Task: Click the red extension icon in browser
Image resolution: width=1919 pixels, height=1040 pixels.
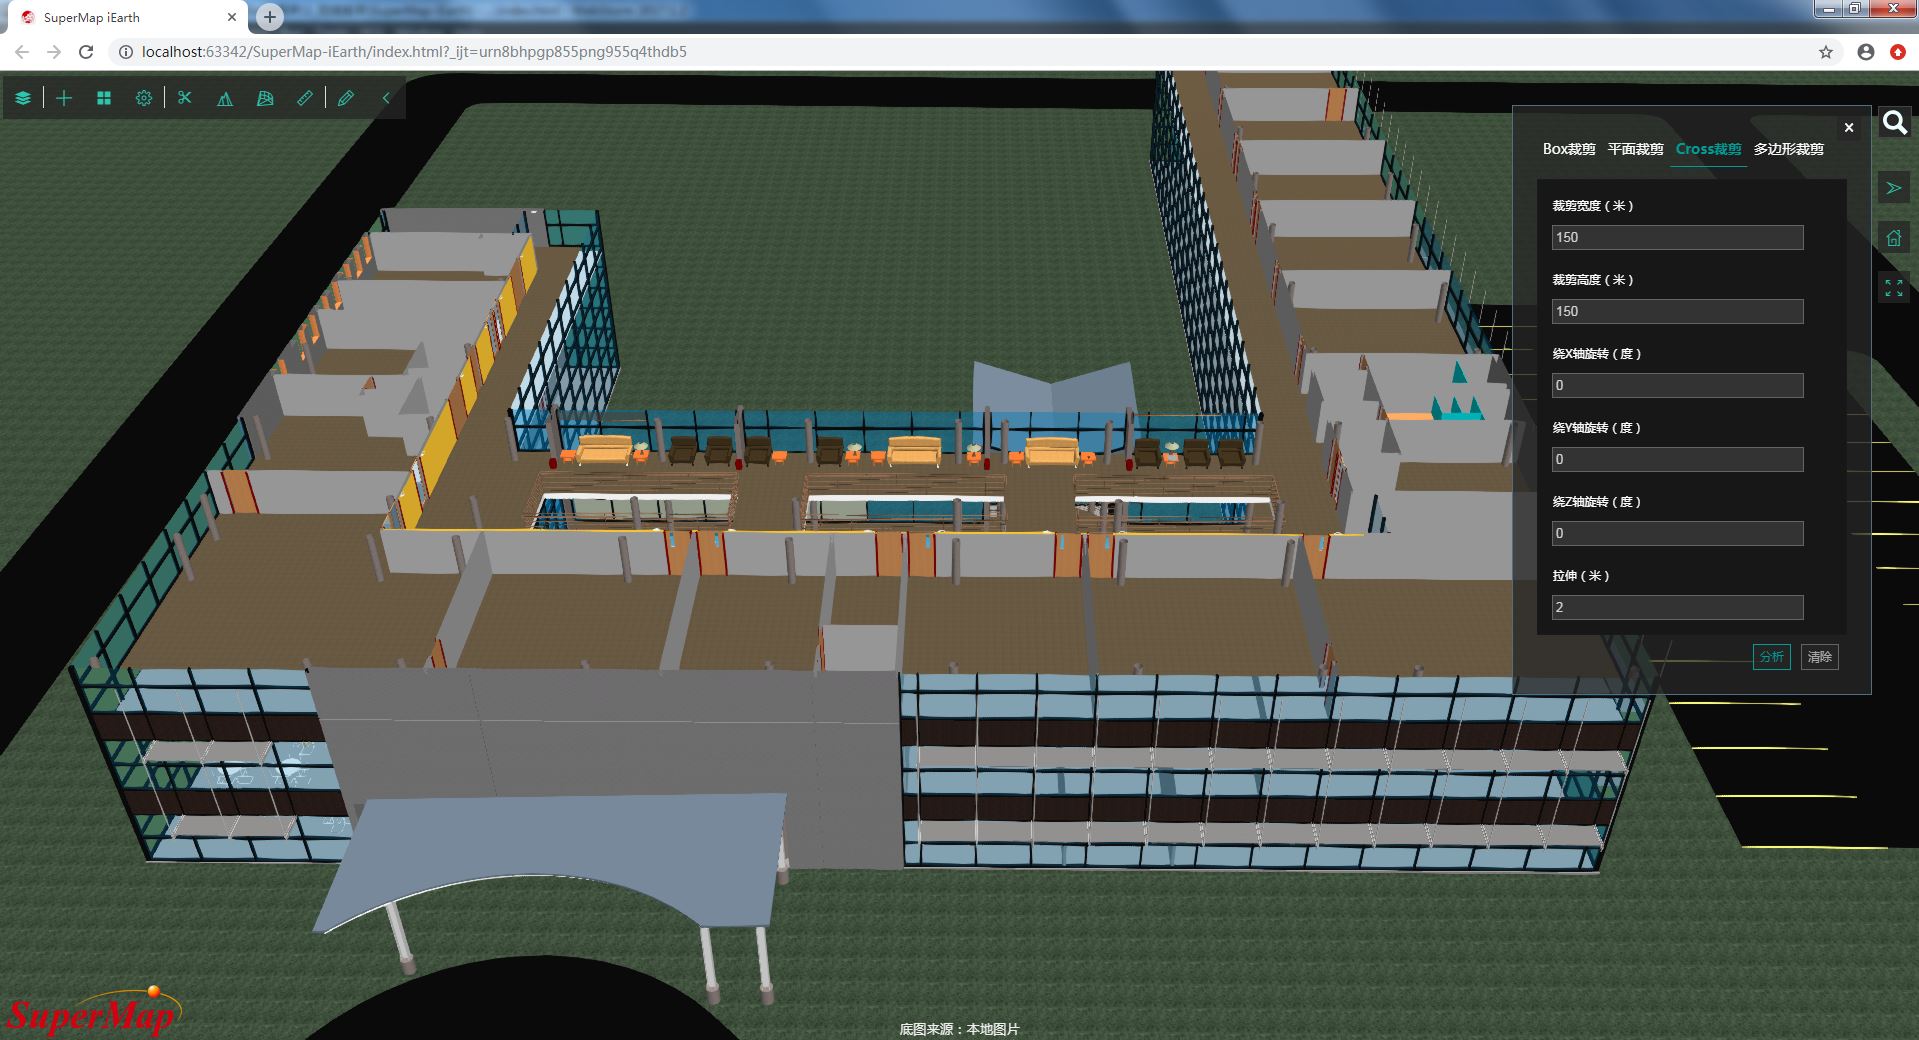Action: click(x=1898, y=52)
